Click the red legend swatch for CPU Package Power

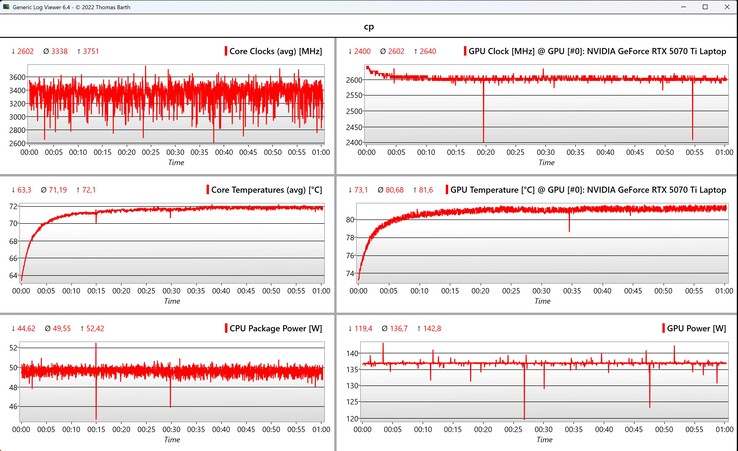[226, 328]
